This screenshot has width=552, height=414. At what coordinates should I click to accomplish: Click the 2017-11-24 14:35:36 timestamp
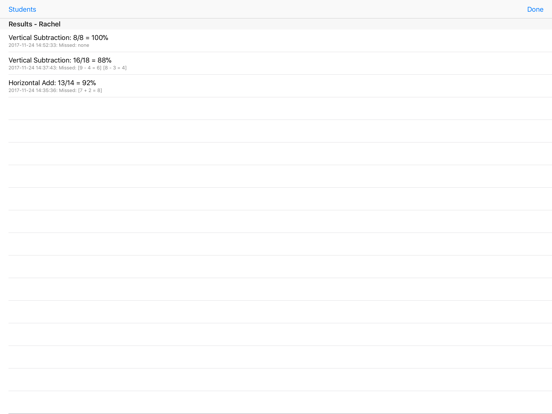pyautogui.click(x=33, y=90)
